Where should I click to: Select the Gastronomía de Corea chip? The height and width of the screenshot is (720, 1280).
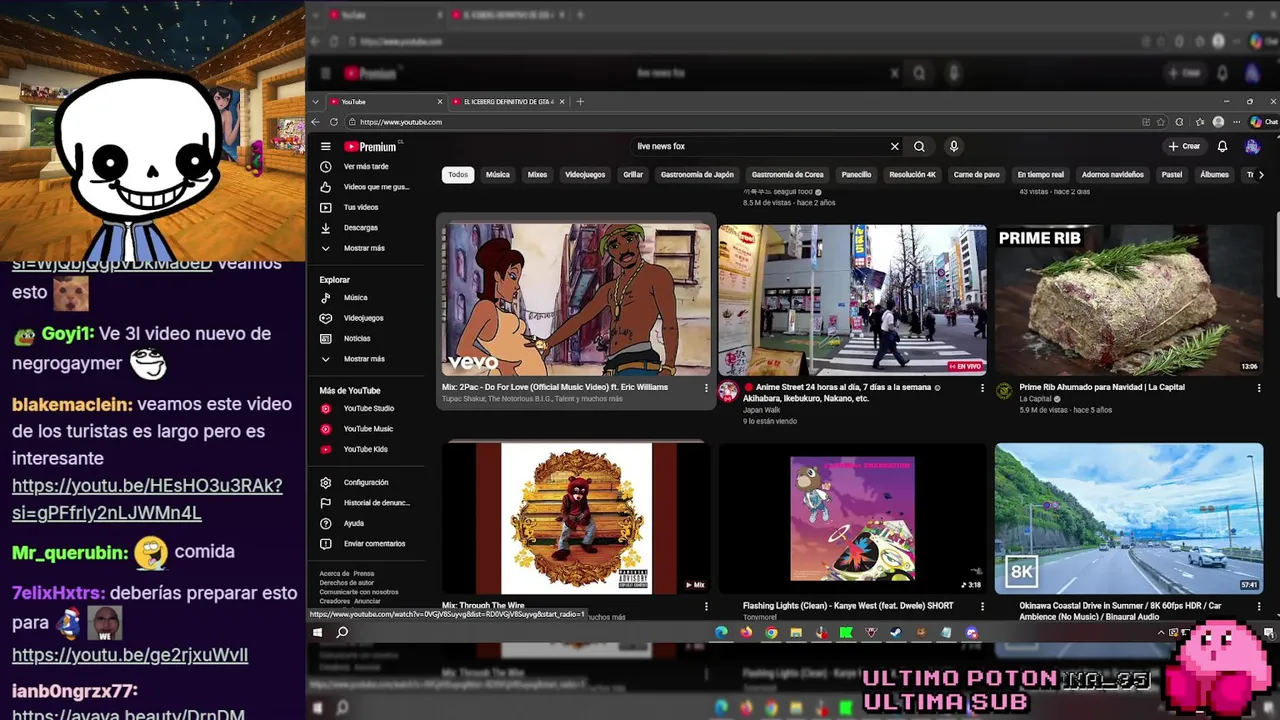[788, 175]
